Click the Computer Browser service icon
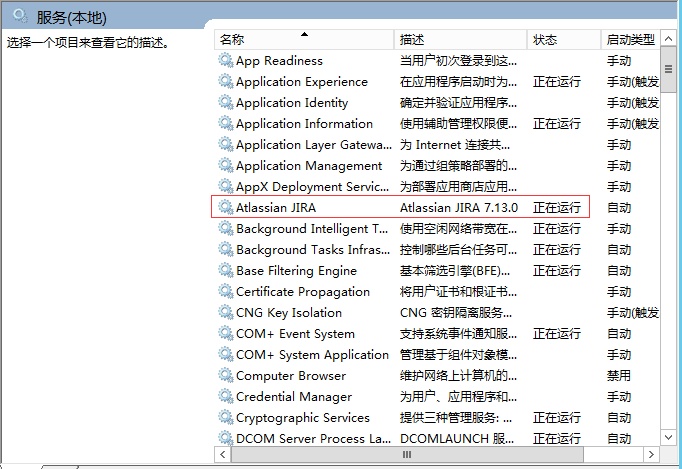Viewport: 682px width, 469px height. tap(226, 375)
